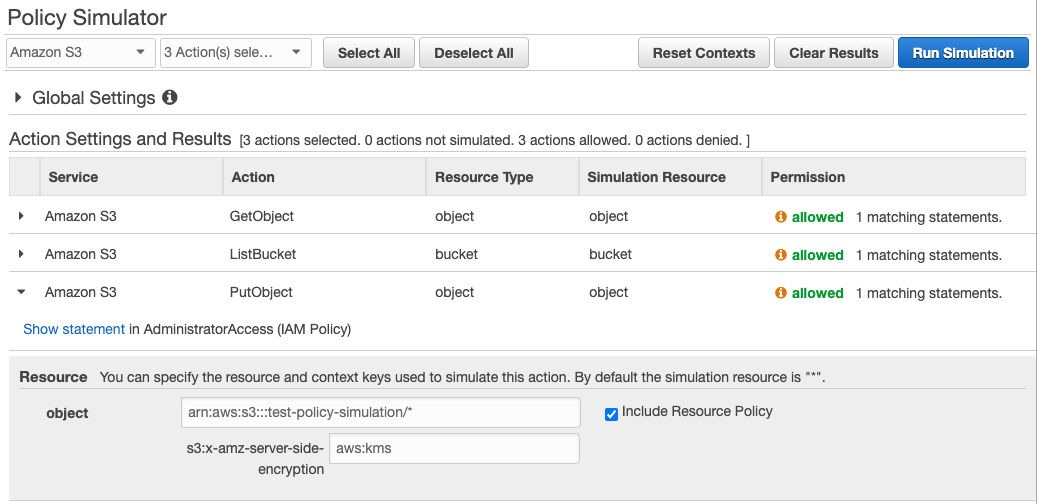Click the GetObject allowed info icon
This screenshot has width=1039, height=504.
pyautogui.click(x=781, y=217)
